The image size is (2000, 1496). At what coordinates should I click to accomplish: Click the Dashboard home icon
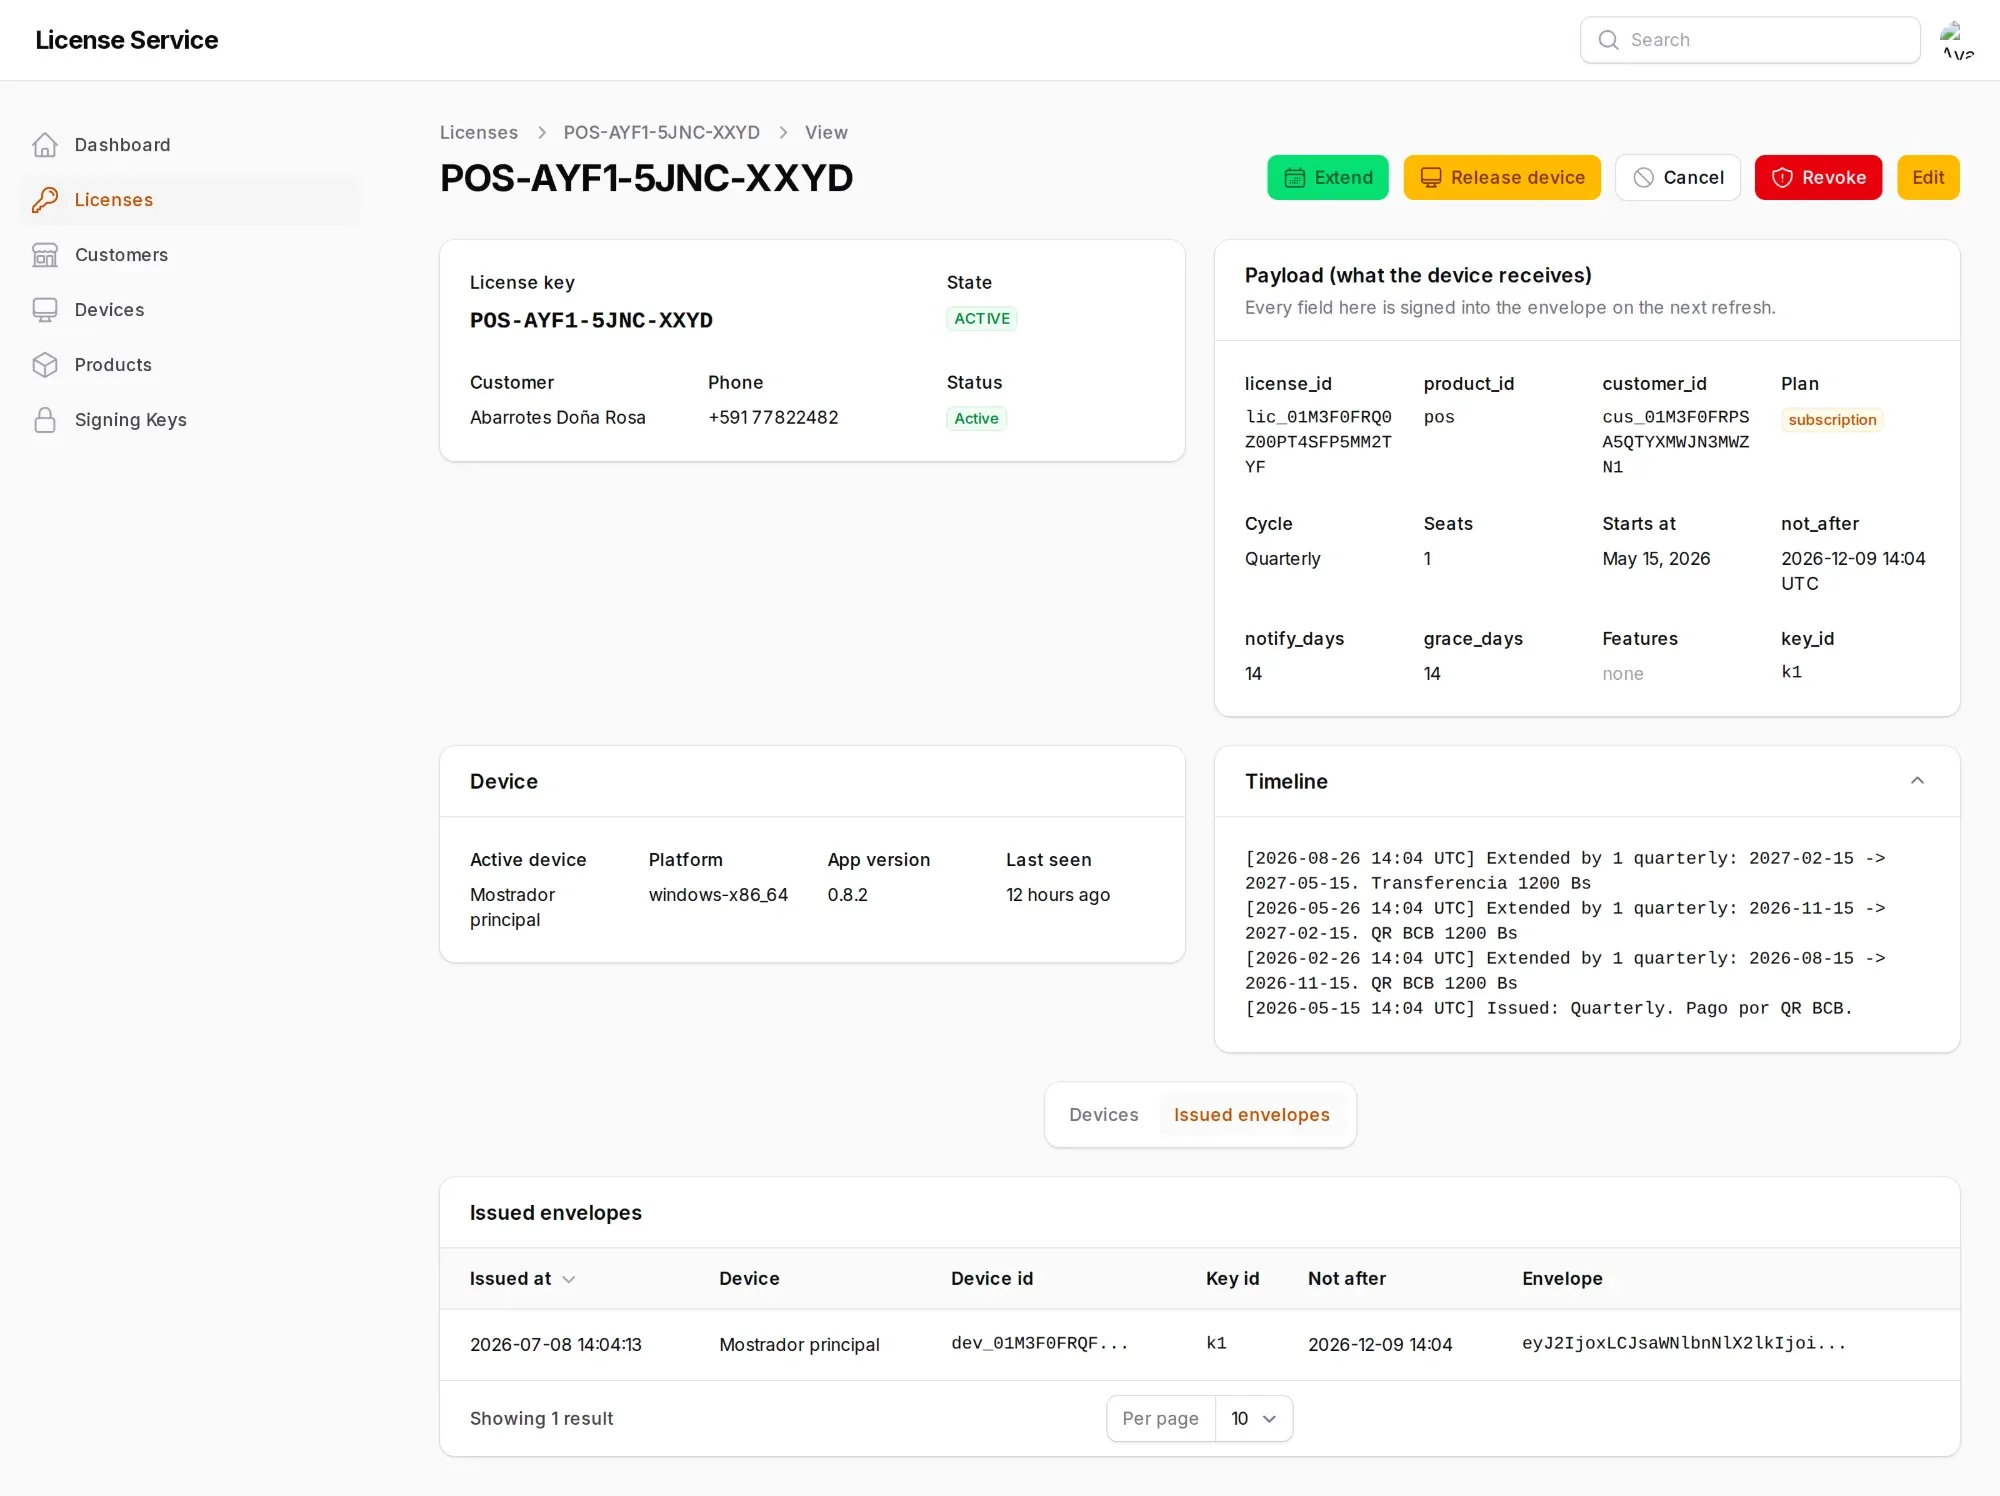tap(45, 145)
